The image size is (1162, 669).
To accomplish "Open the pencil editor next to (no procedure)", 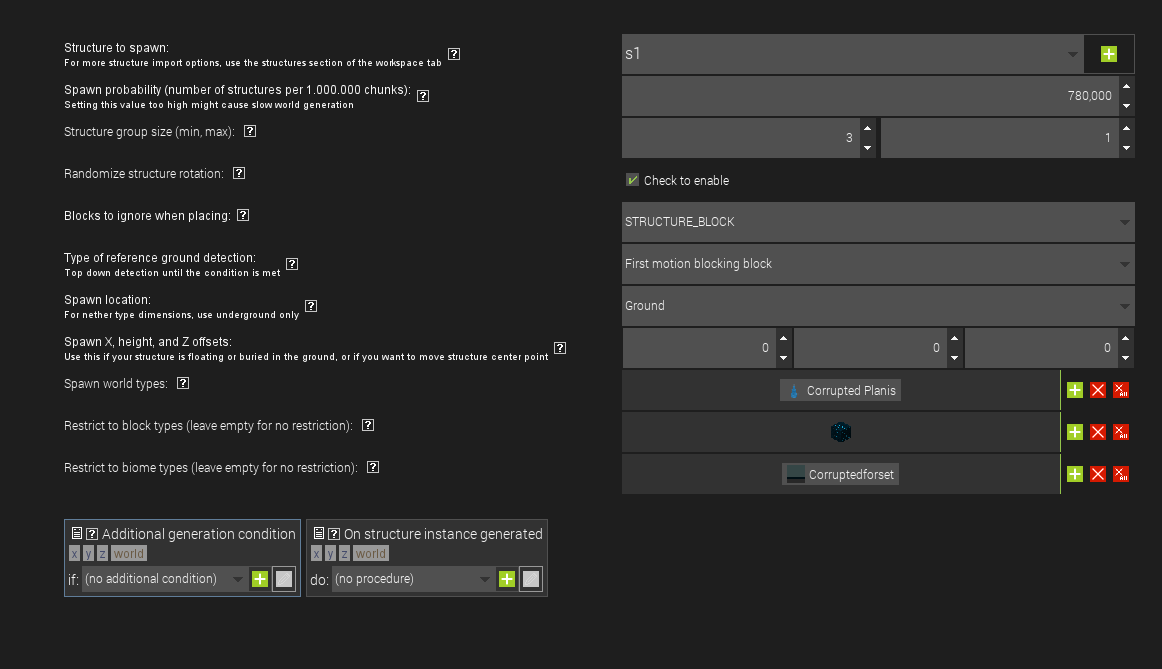I will 530,579.
